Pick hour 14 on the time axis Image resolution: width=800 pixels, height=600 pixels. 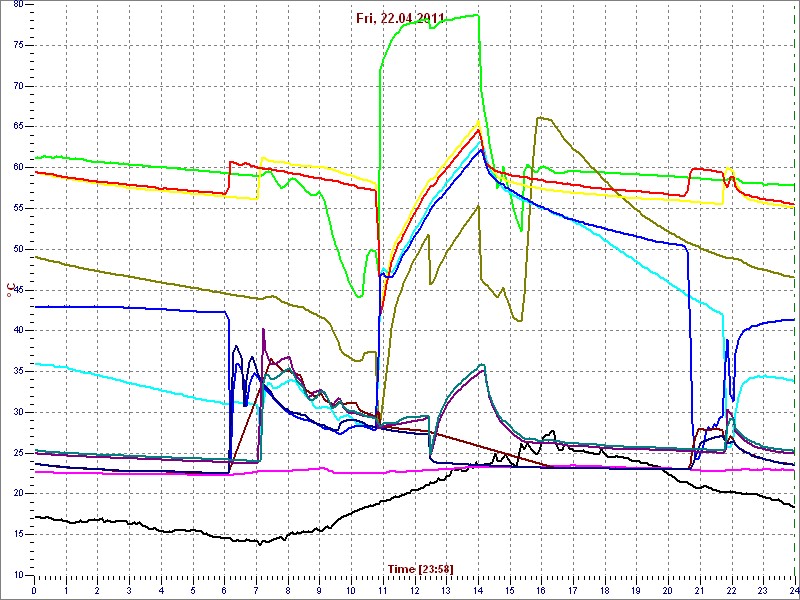pyautogui.click(x=478, y=590)
